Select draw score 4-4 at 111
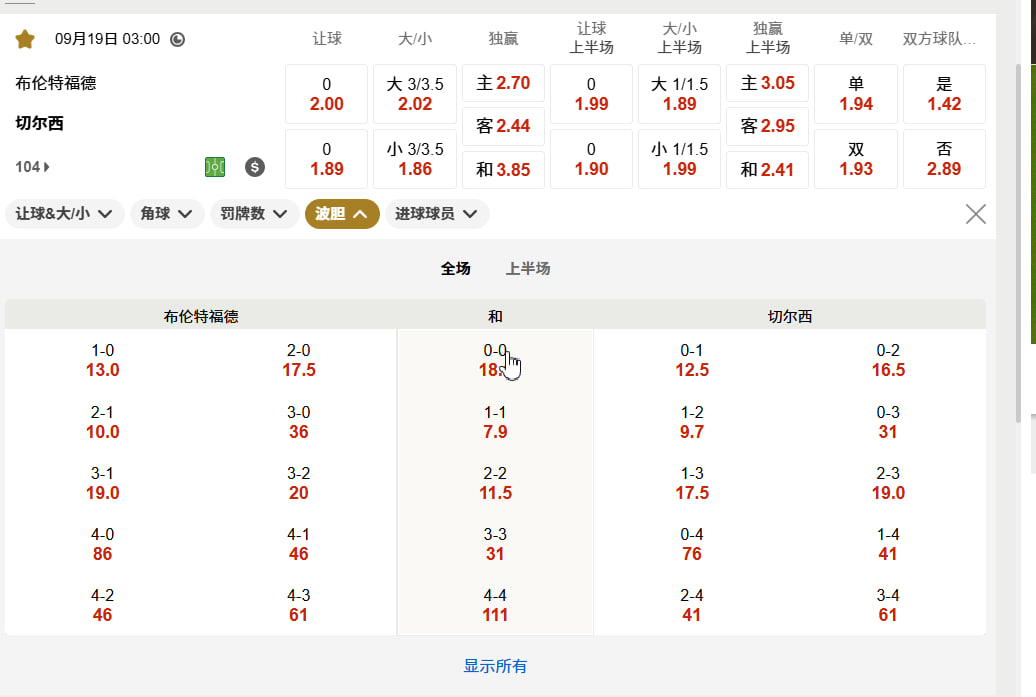 [495, 605]
